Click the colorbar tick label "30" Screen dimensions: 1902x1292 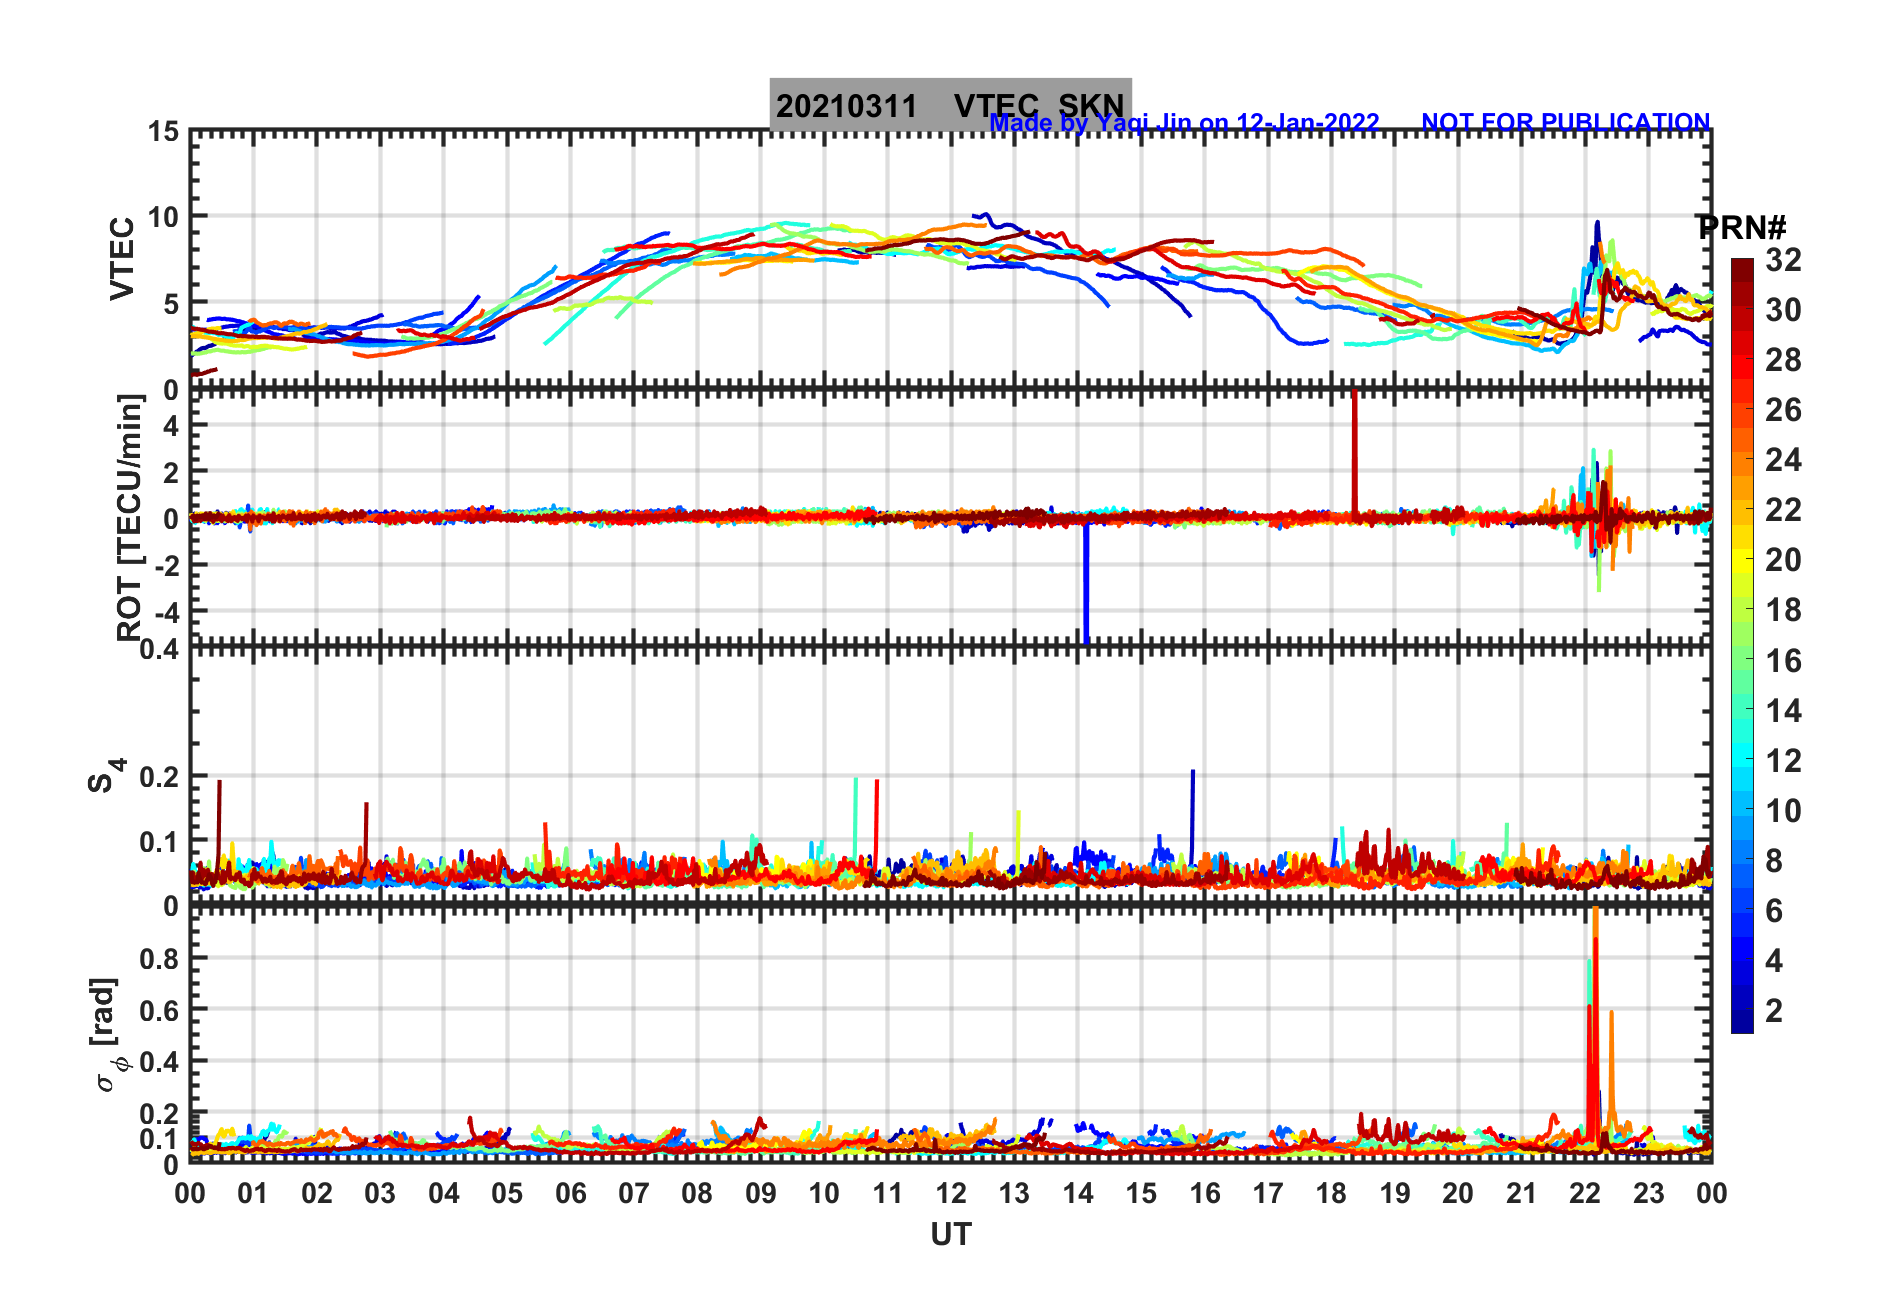1783,310
